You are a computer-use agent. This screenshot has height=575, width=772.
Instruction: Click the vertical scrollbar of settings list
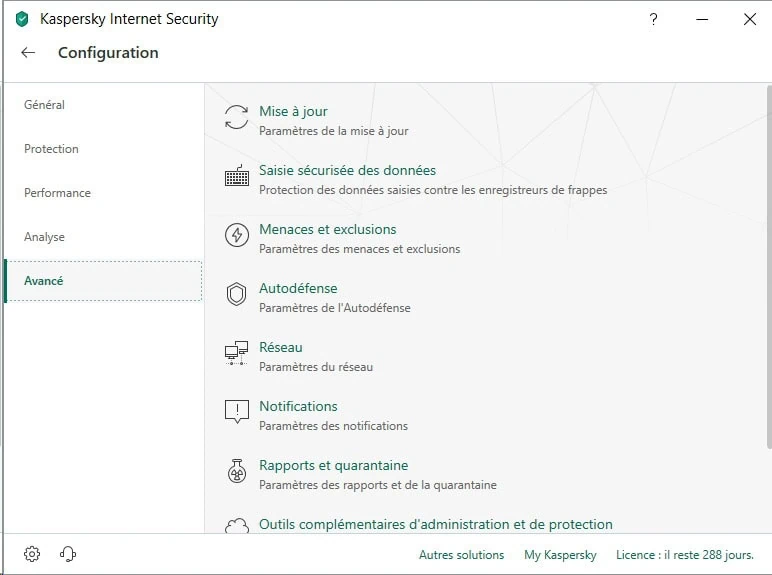tap(767, 270)
